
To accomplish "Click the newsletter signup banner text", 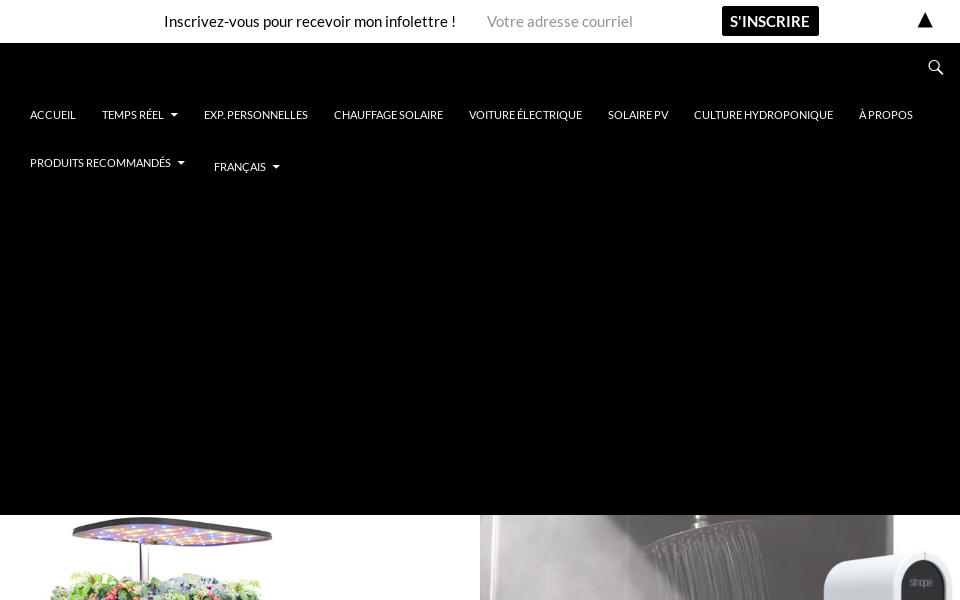I will [310, 21].
